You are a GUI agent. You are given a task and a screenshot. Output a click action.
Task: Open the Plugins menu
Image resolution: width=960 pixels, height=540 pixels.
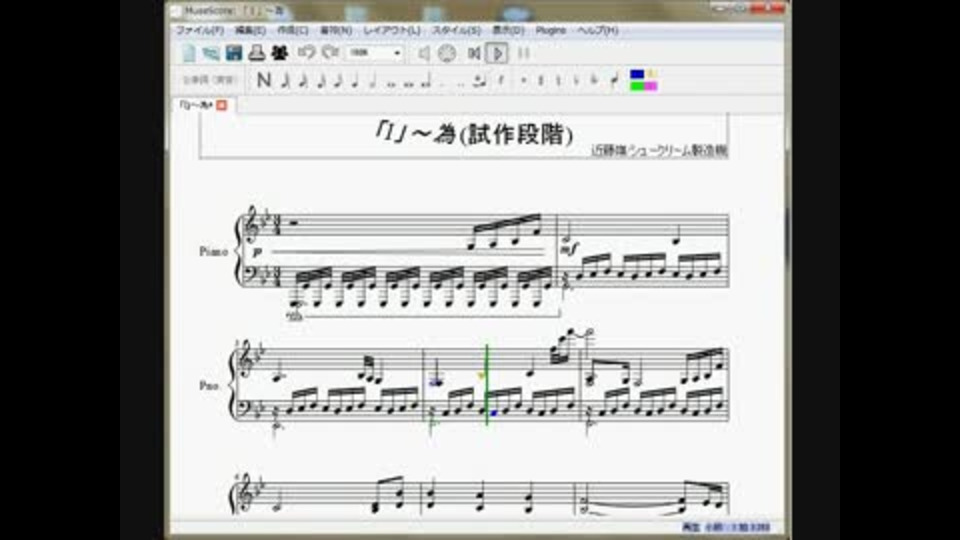pyautogui.click(x=550, y=30)
